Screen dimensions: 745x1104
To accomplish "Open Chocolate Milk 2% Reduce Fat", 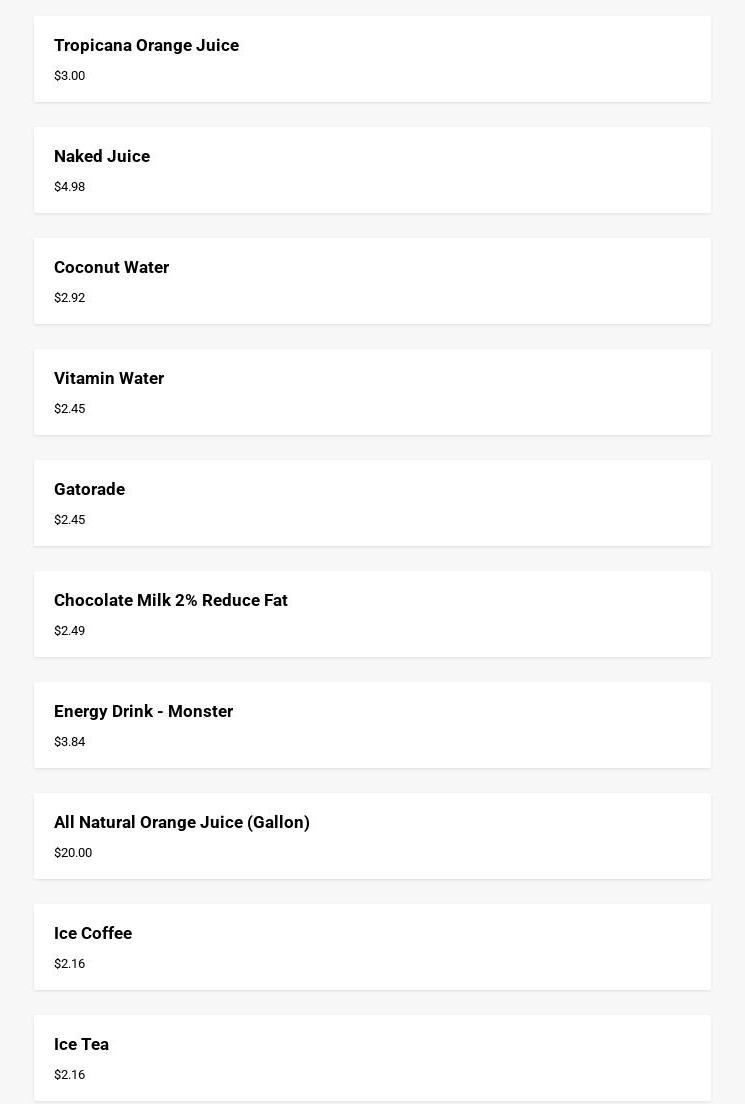I will tap(372, 614).
